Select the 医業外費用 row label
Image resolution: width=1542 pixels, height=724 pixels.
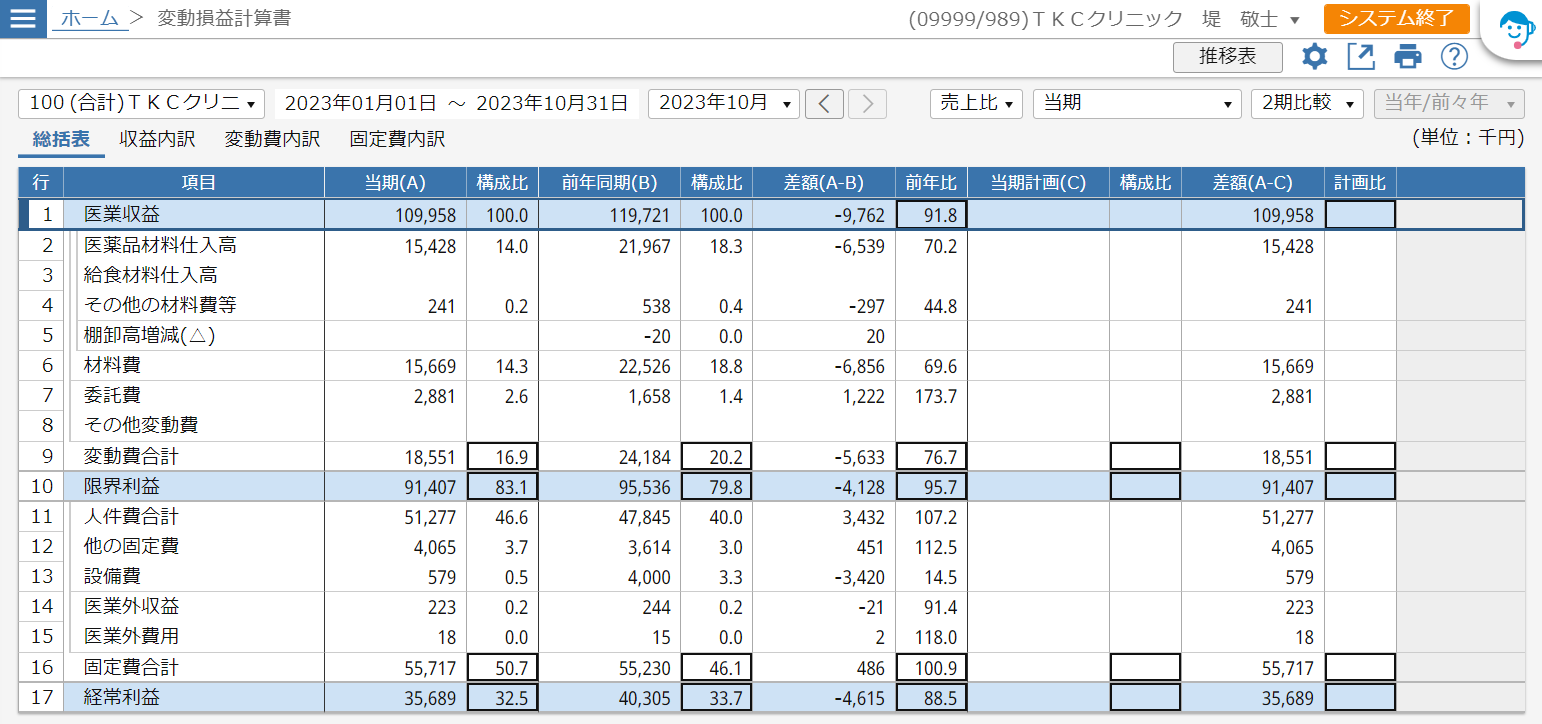click(x=131, y=637)
